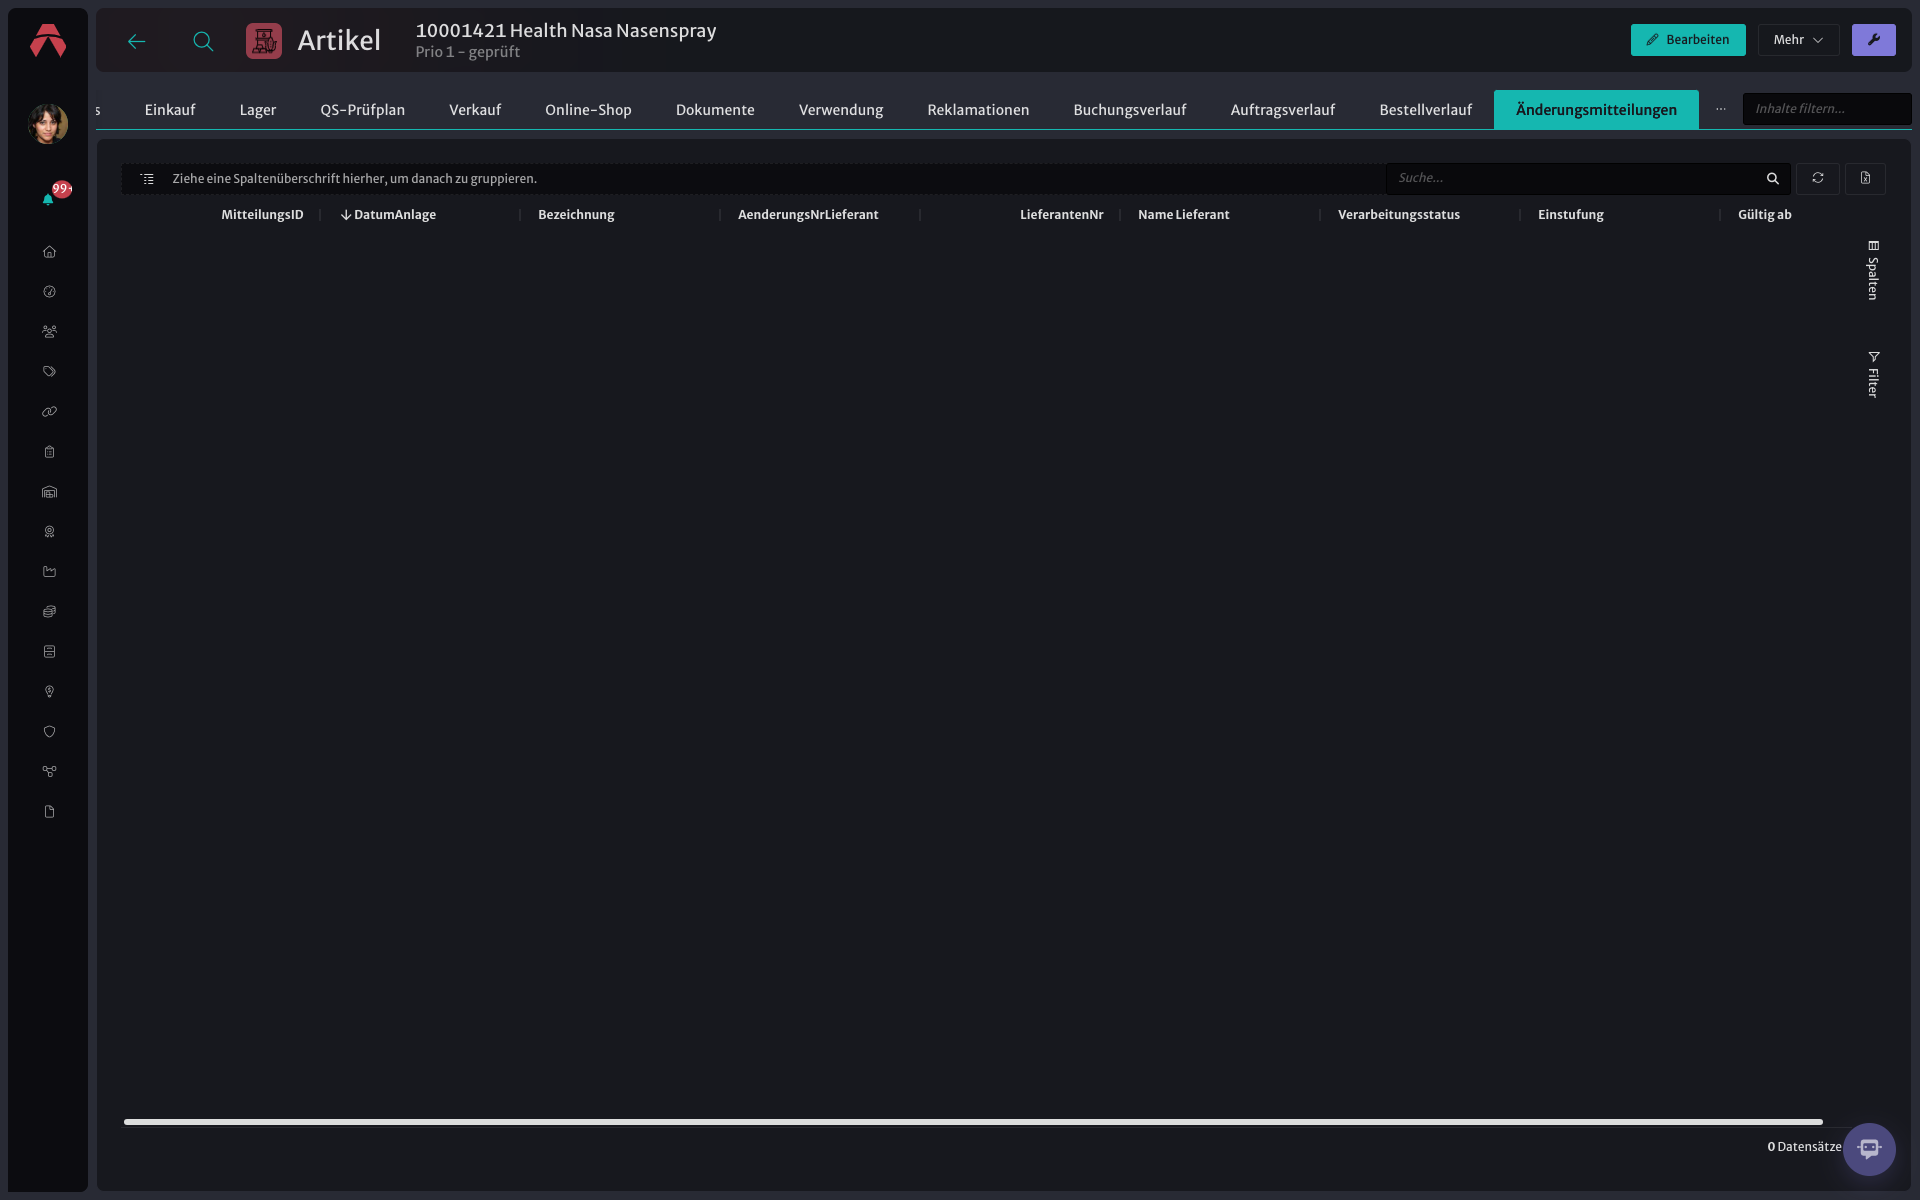This screenshot has width=1920, height=1200.
Task: Open the price tags icon in the sidebar
Action: [49, 372]
